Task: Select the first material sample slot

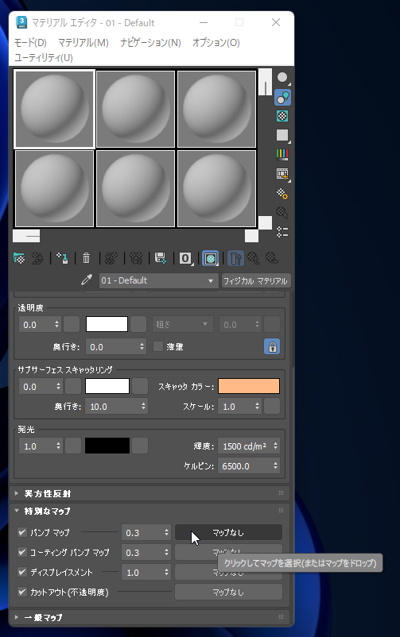Action: [54, 109]
